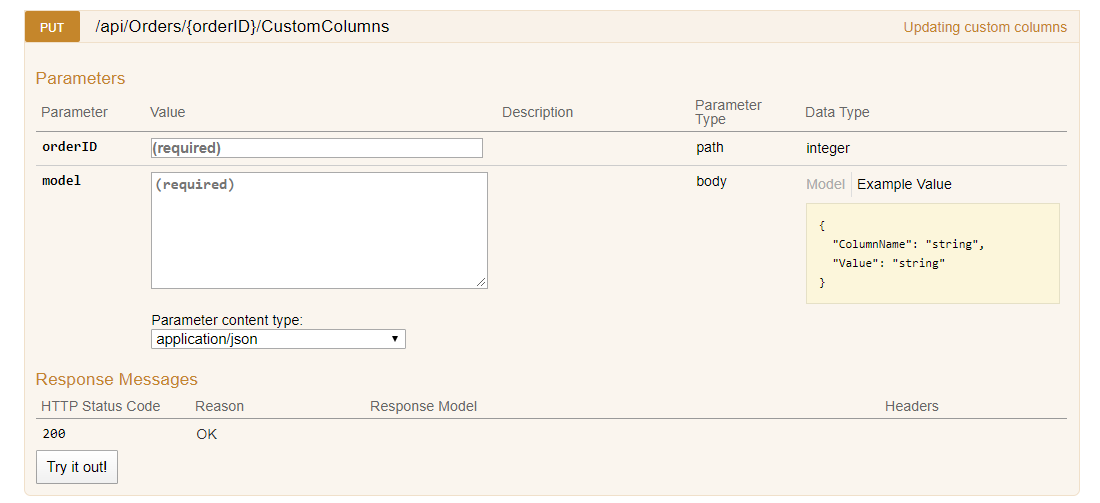
Task: Click the Data Type column header
Action: (x=837, y=112)
